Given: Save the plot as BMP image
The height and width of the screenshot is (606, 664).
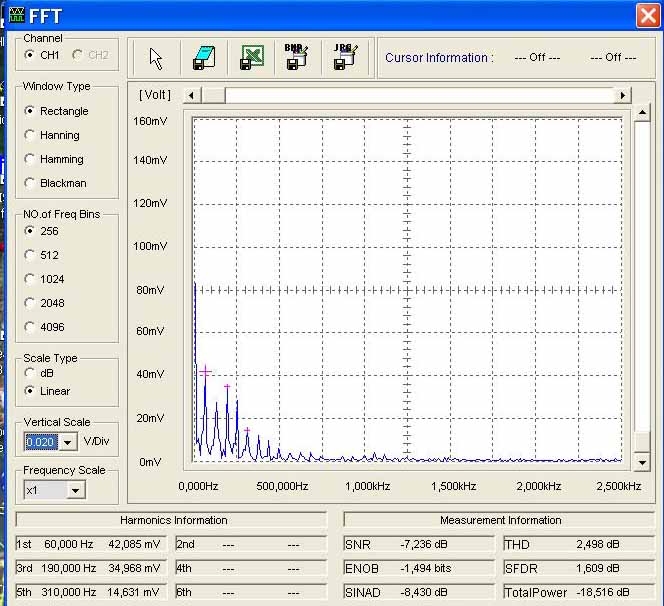Looking at the screenshot, I should 296,58.
